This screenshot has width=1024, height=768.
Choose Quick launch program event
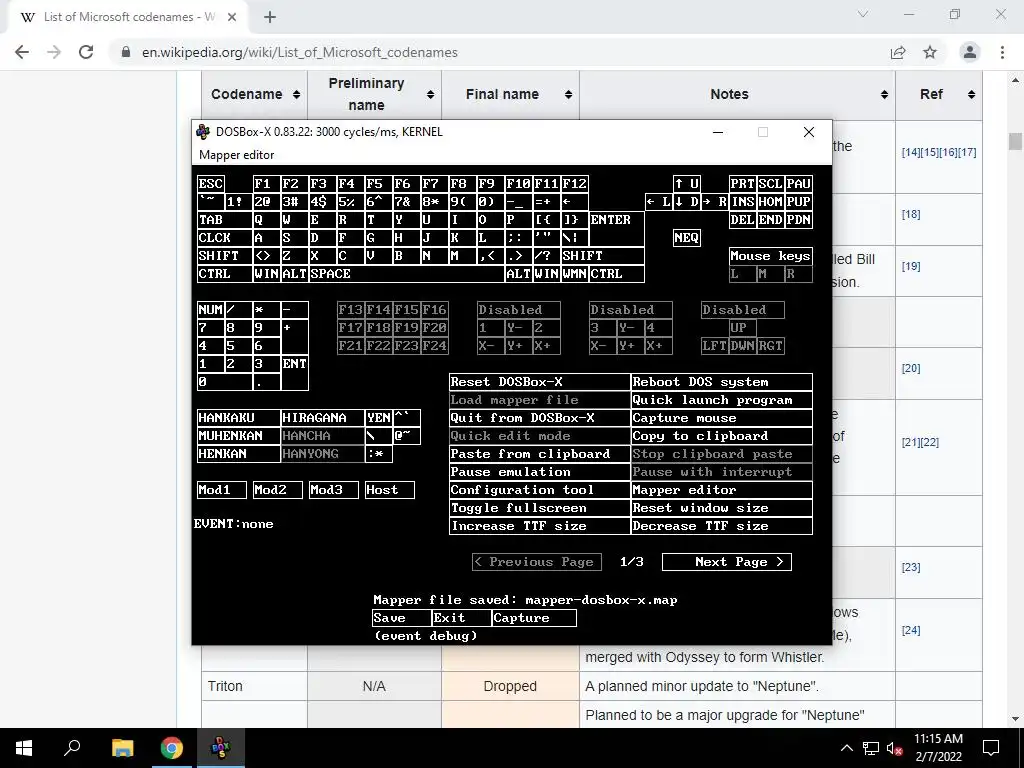click(722, 400)
